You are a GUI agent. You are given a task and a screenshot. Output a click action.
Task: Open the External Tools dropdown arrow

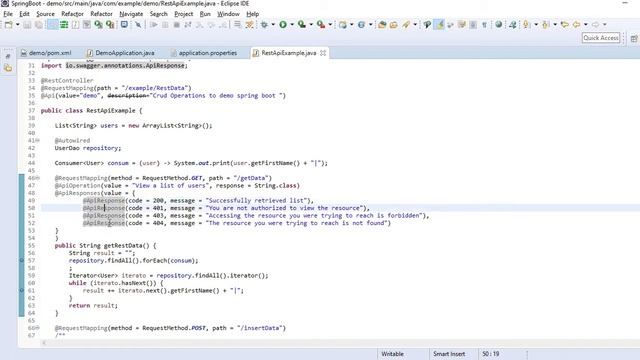pyautogui.click(x=330, y=25)
